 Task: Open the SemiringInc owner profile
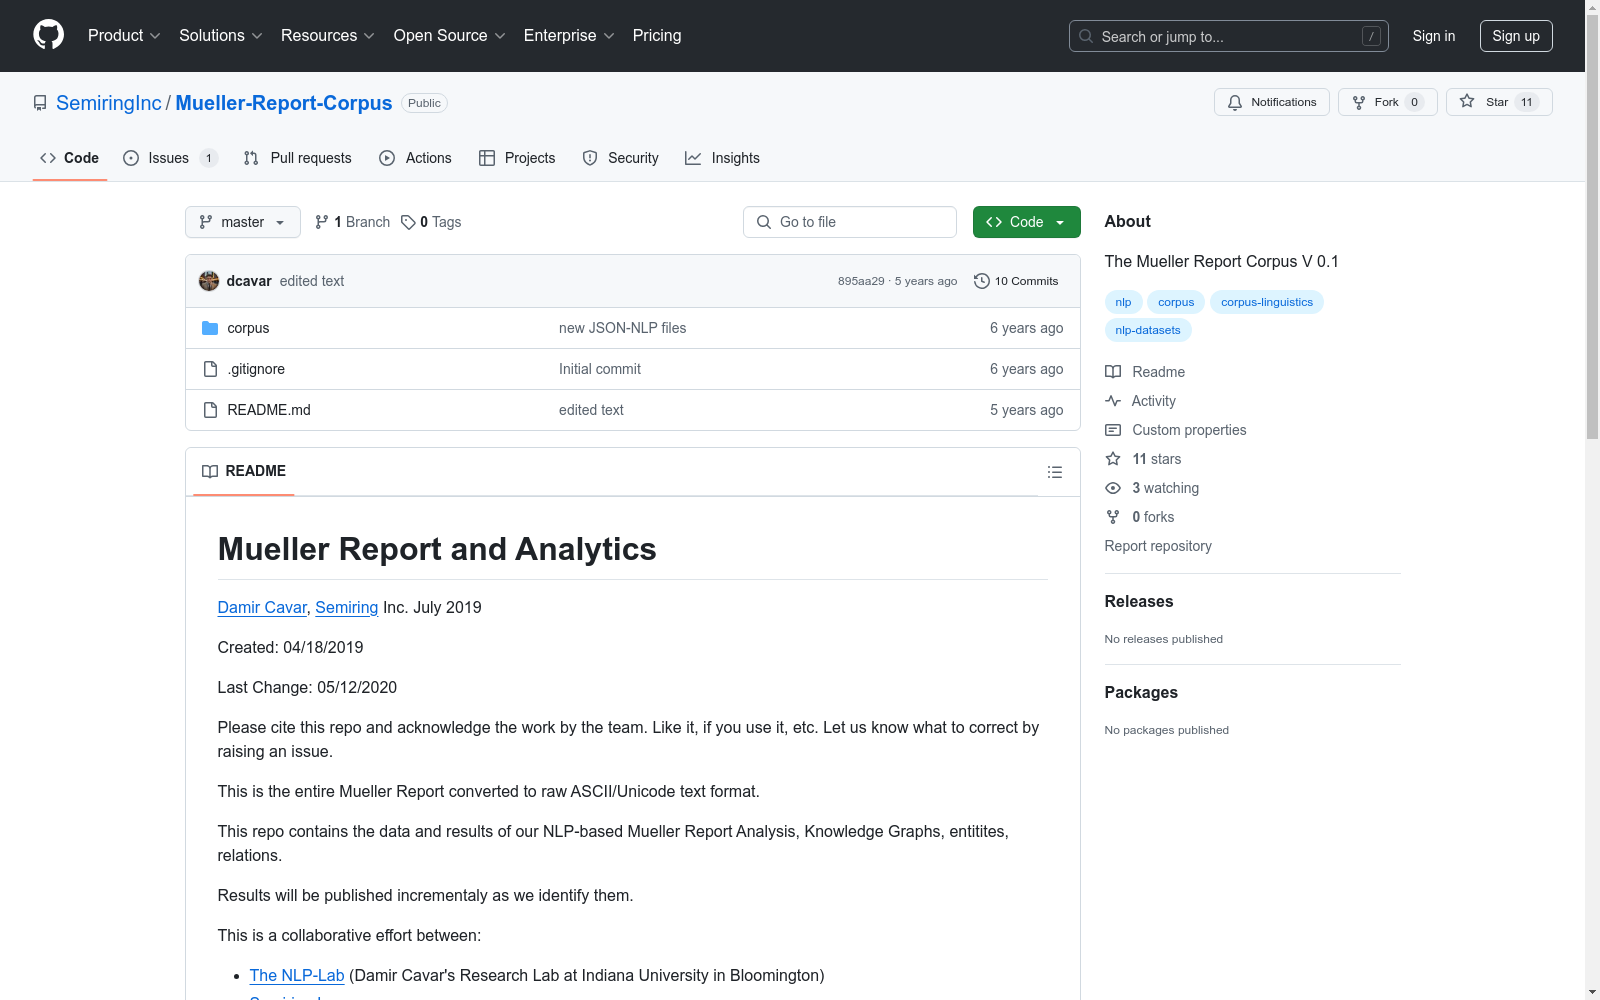[x=108, y=103]
